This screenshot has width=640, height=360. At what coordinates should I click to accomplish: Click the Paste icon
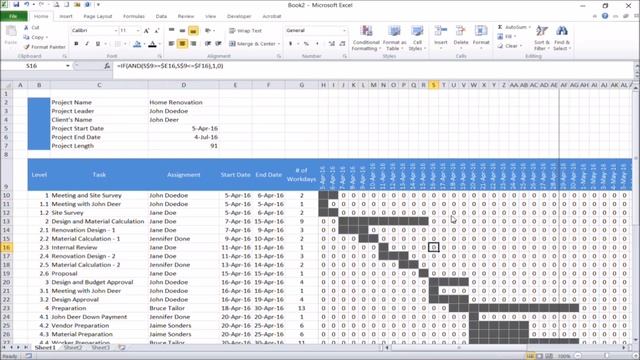coord(11,32)
